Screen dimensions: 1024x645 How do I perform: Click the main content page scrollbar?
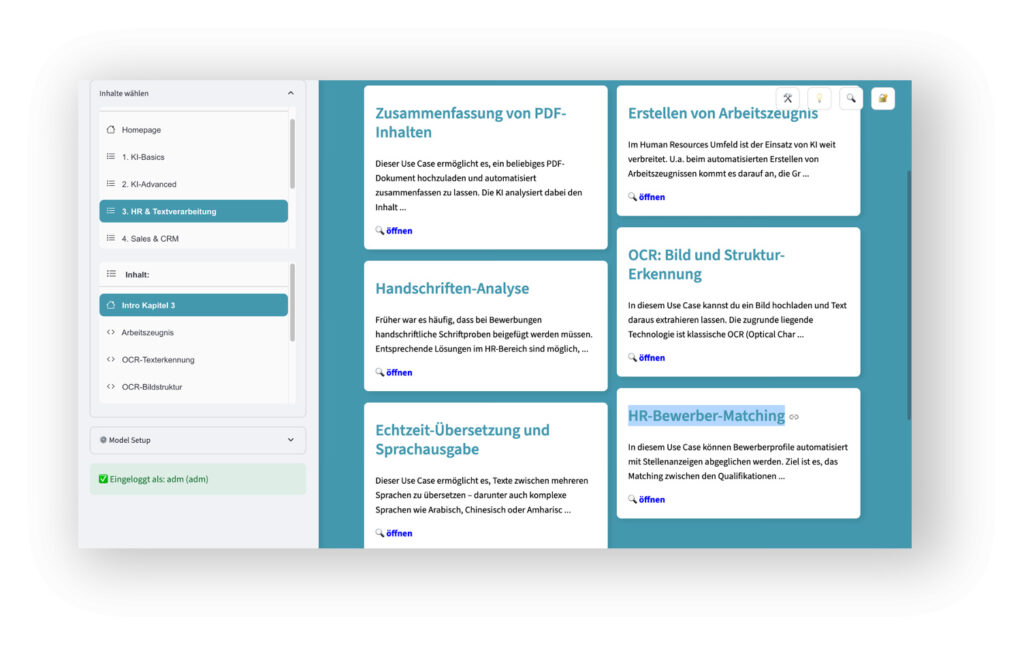pyautogui.click(x=908, y=295)
